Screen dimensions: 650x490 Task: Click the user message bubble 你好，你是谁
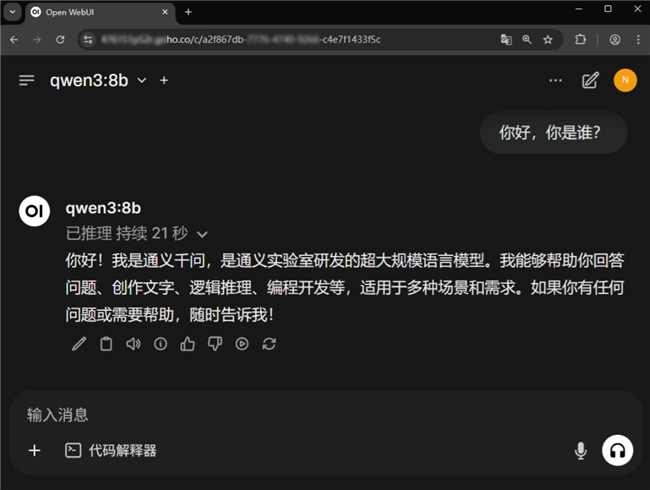[553, 133]
